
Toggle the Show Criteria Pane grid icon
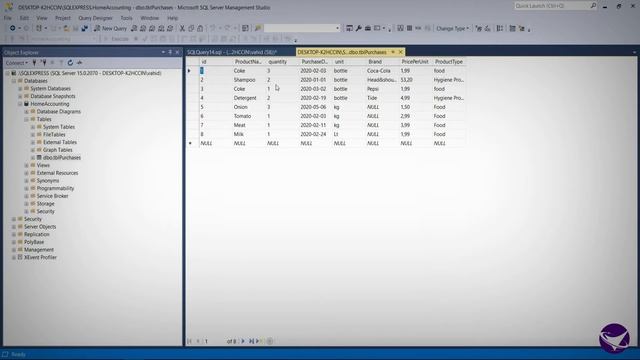(409, 28)
